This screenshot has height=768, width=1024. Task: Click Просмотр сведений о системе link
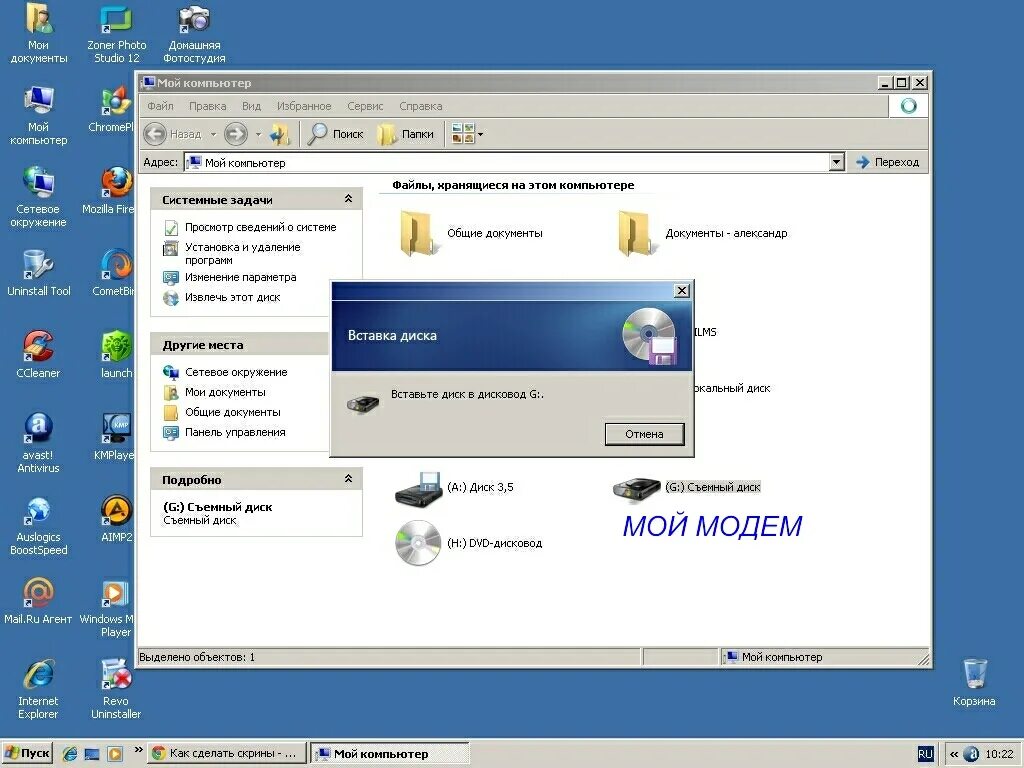[261, 227]
